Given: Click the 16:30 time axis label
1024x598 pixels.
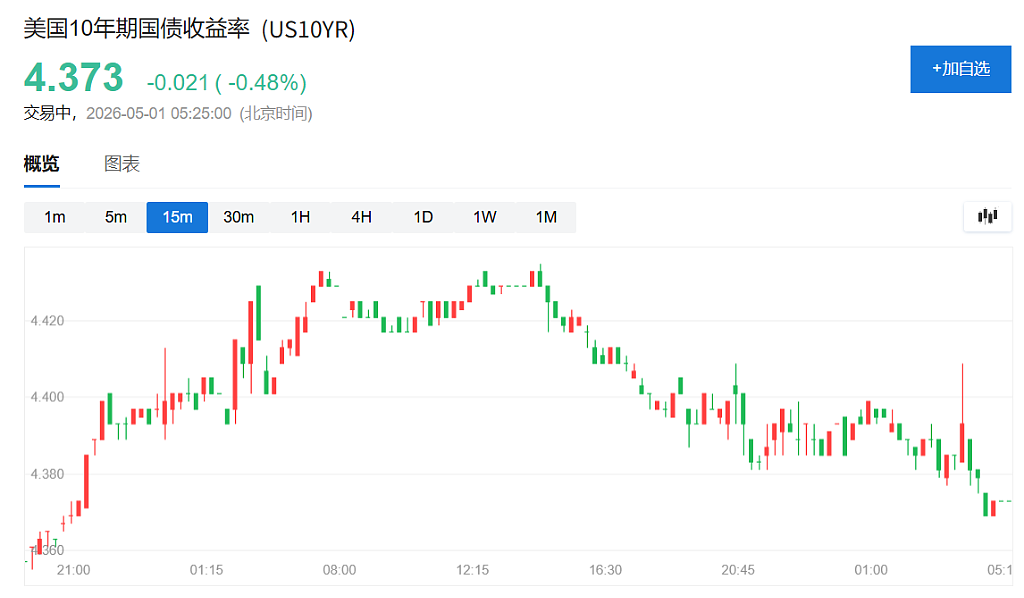Looking at the screenshot, I should click(605, 570).
